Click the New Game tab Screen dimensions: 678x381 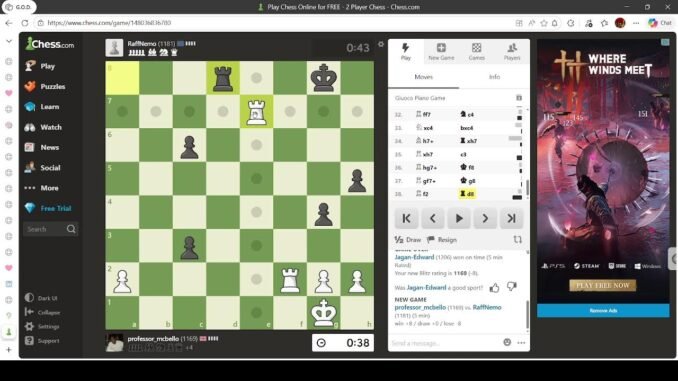(x=441, y=51)
